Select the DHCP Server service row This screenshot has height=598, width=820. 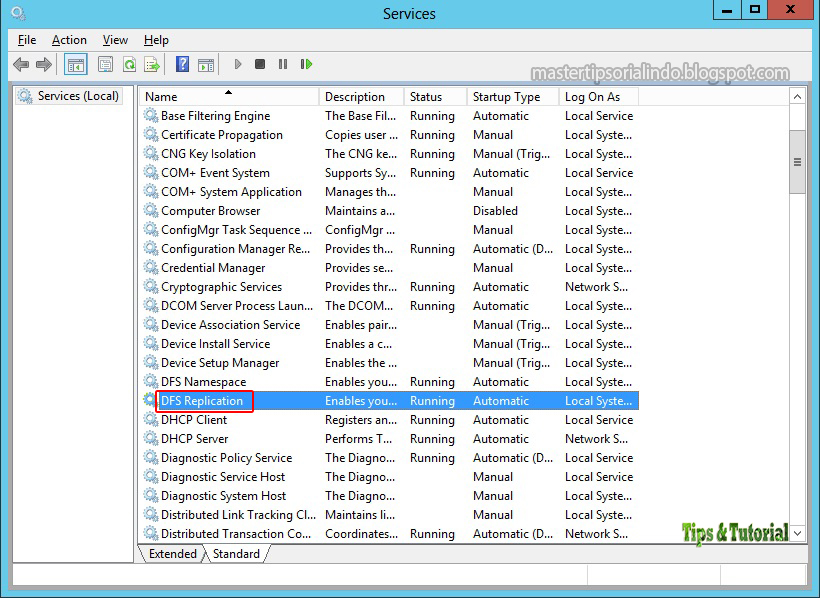coord(203,438)
